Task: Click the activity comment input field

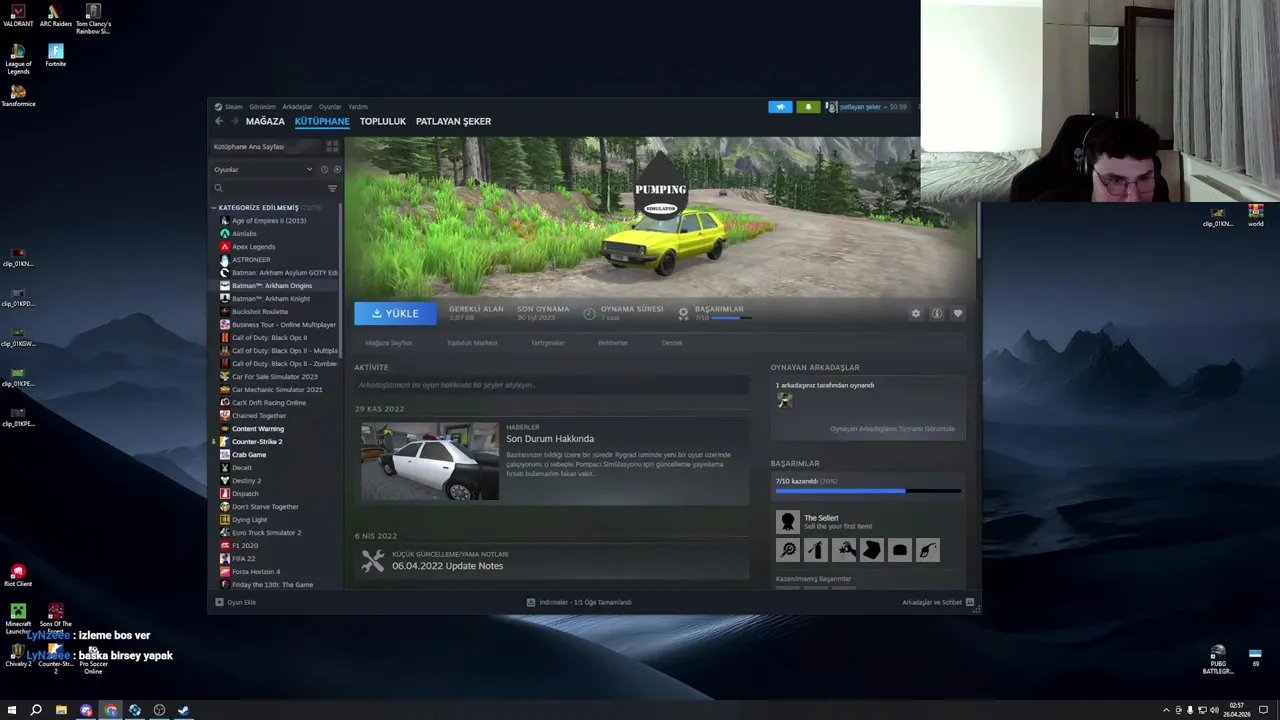Action: coord(551,385)
